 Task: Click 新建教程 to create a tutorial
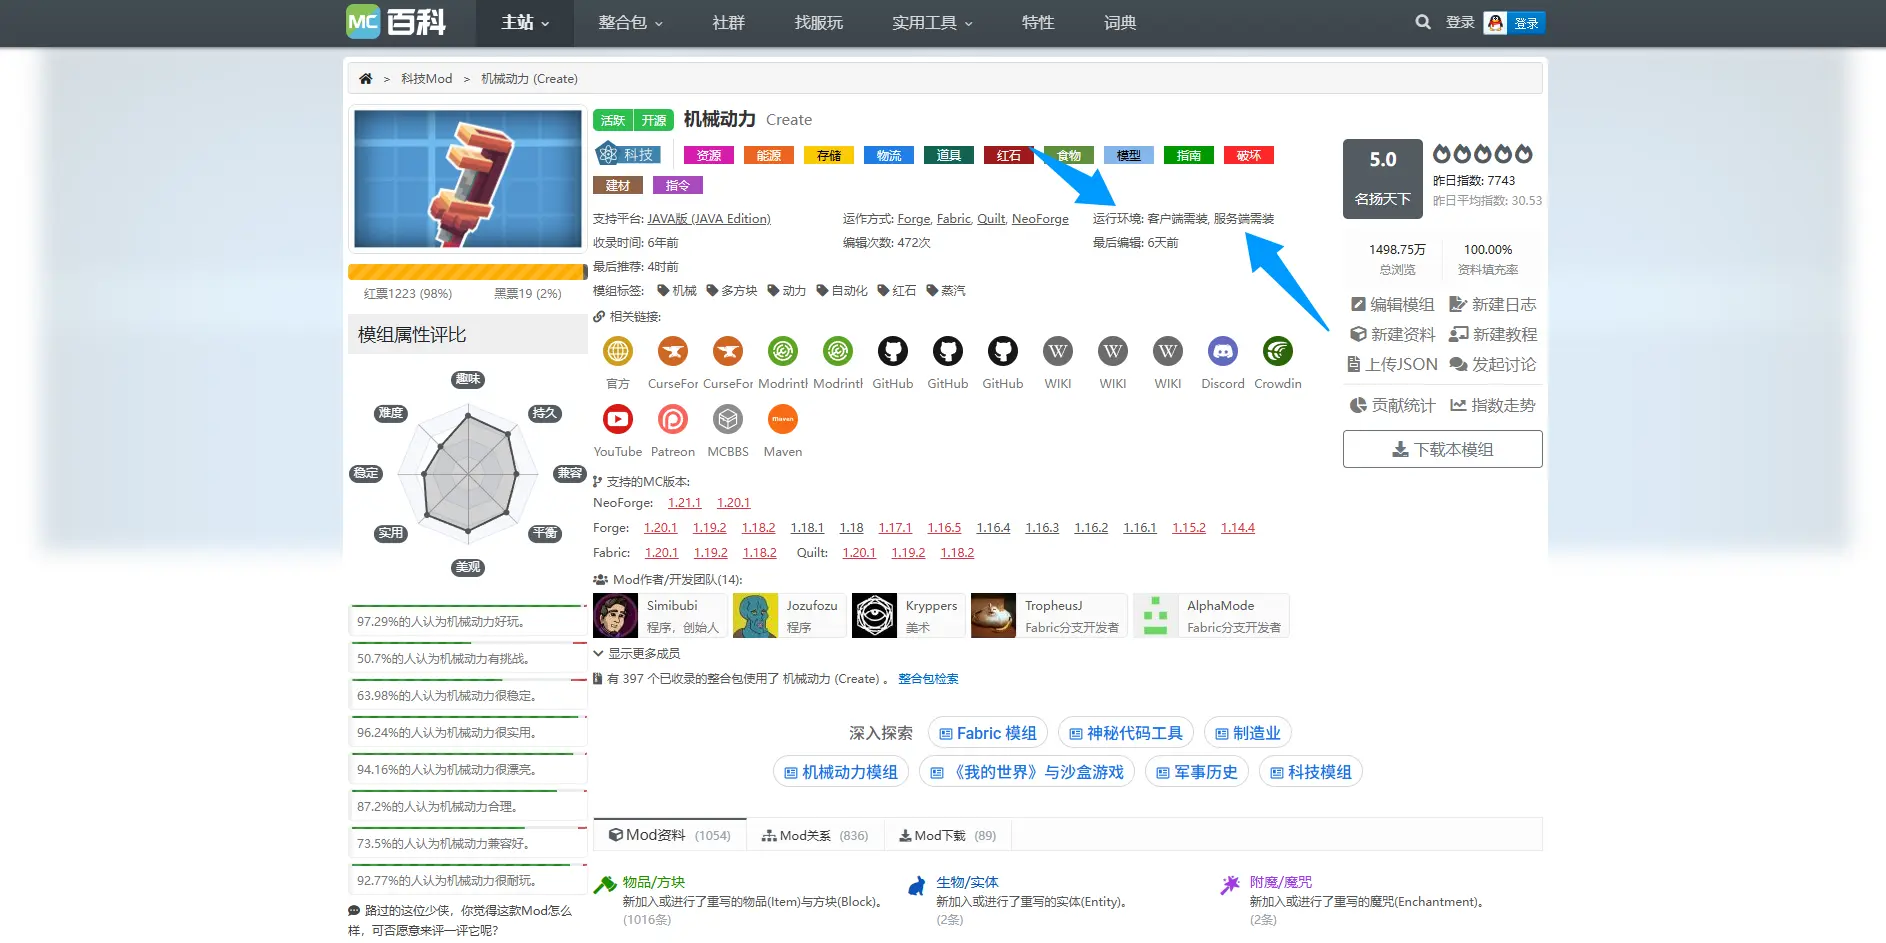(x=1493, y=334)
